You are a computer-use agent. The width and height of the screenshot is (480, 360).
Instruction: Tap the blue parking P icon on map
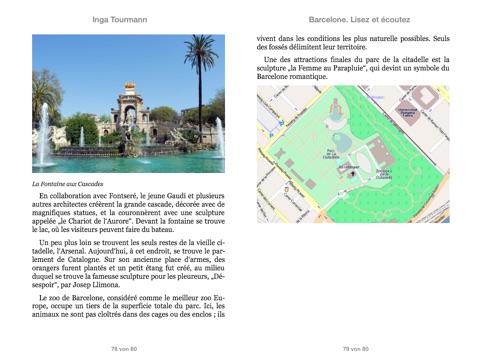click(x=271, y=135)
